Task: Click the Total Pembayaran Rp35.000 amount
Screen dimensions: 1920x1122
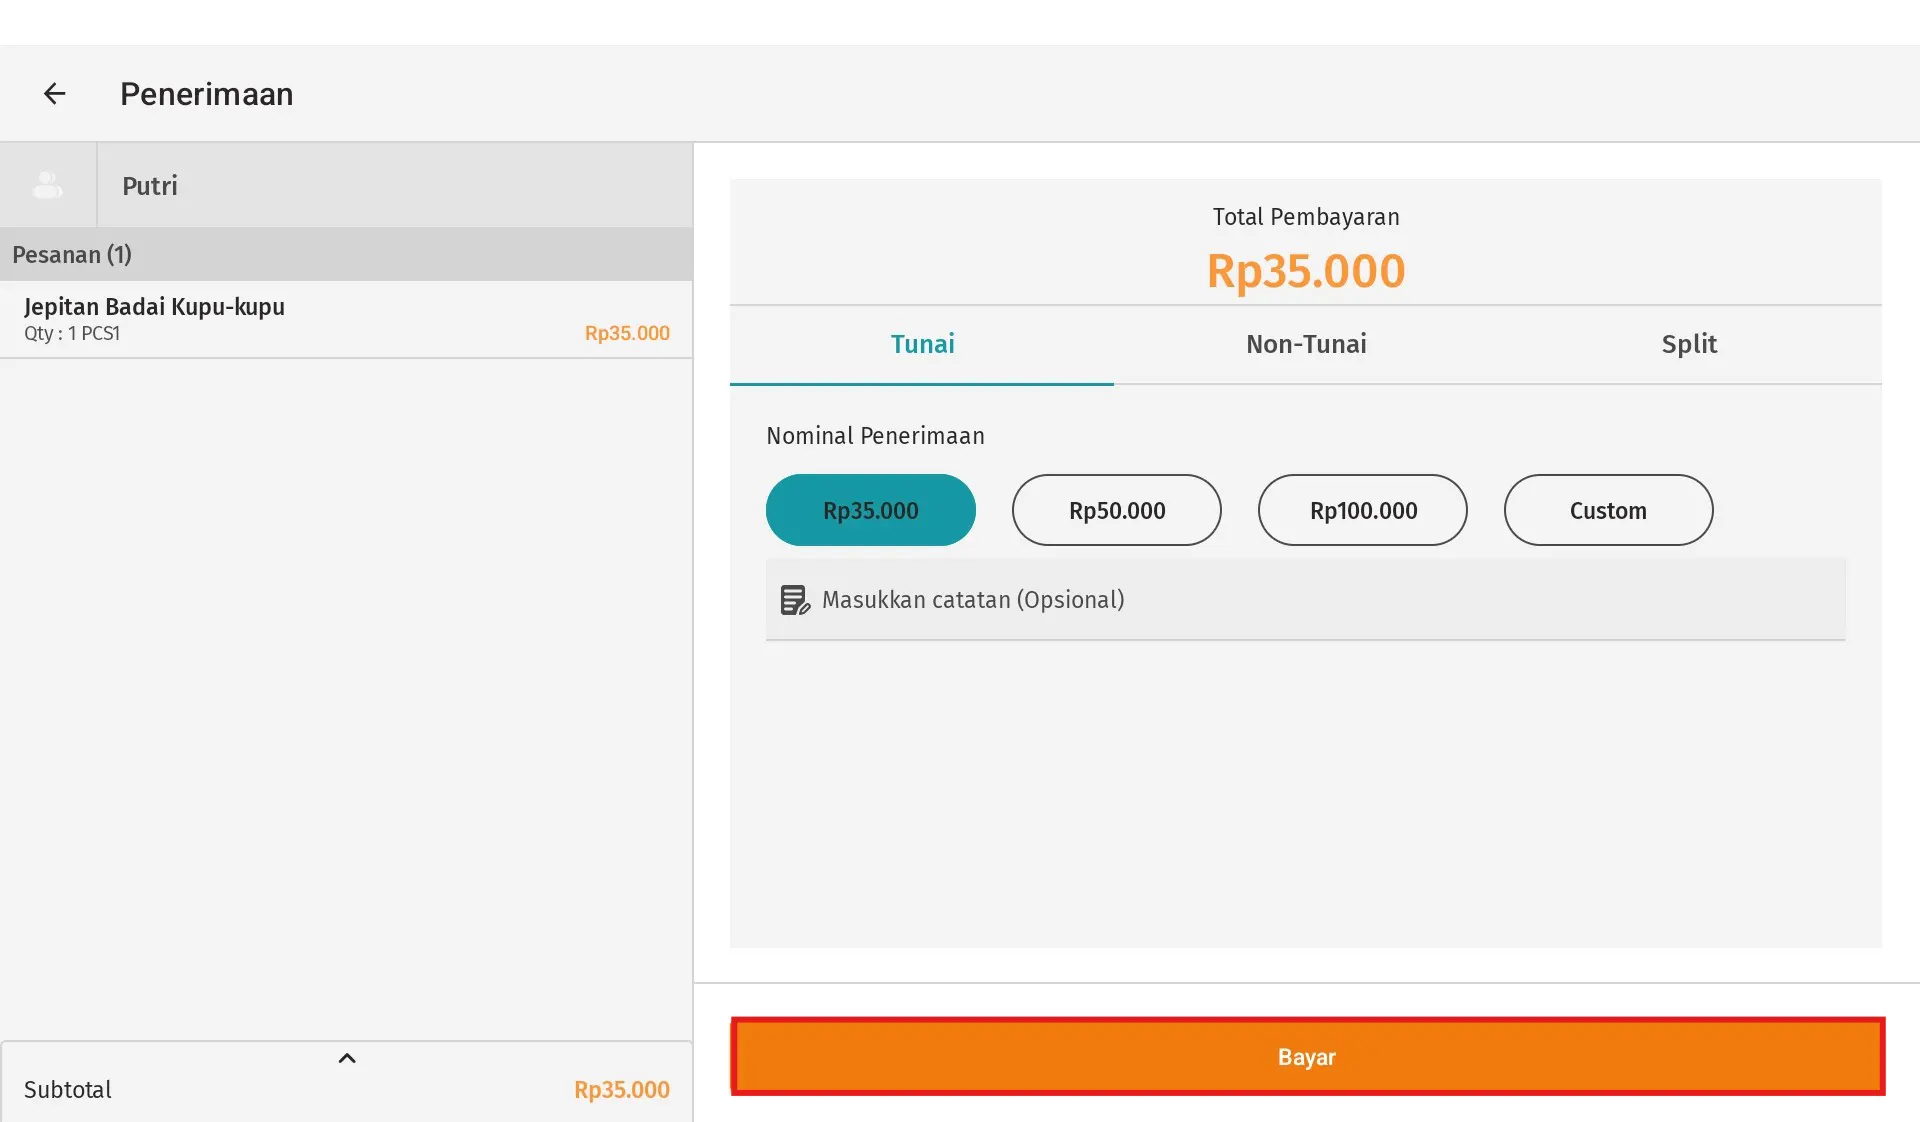Action: tap(1305, 271)
